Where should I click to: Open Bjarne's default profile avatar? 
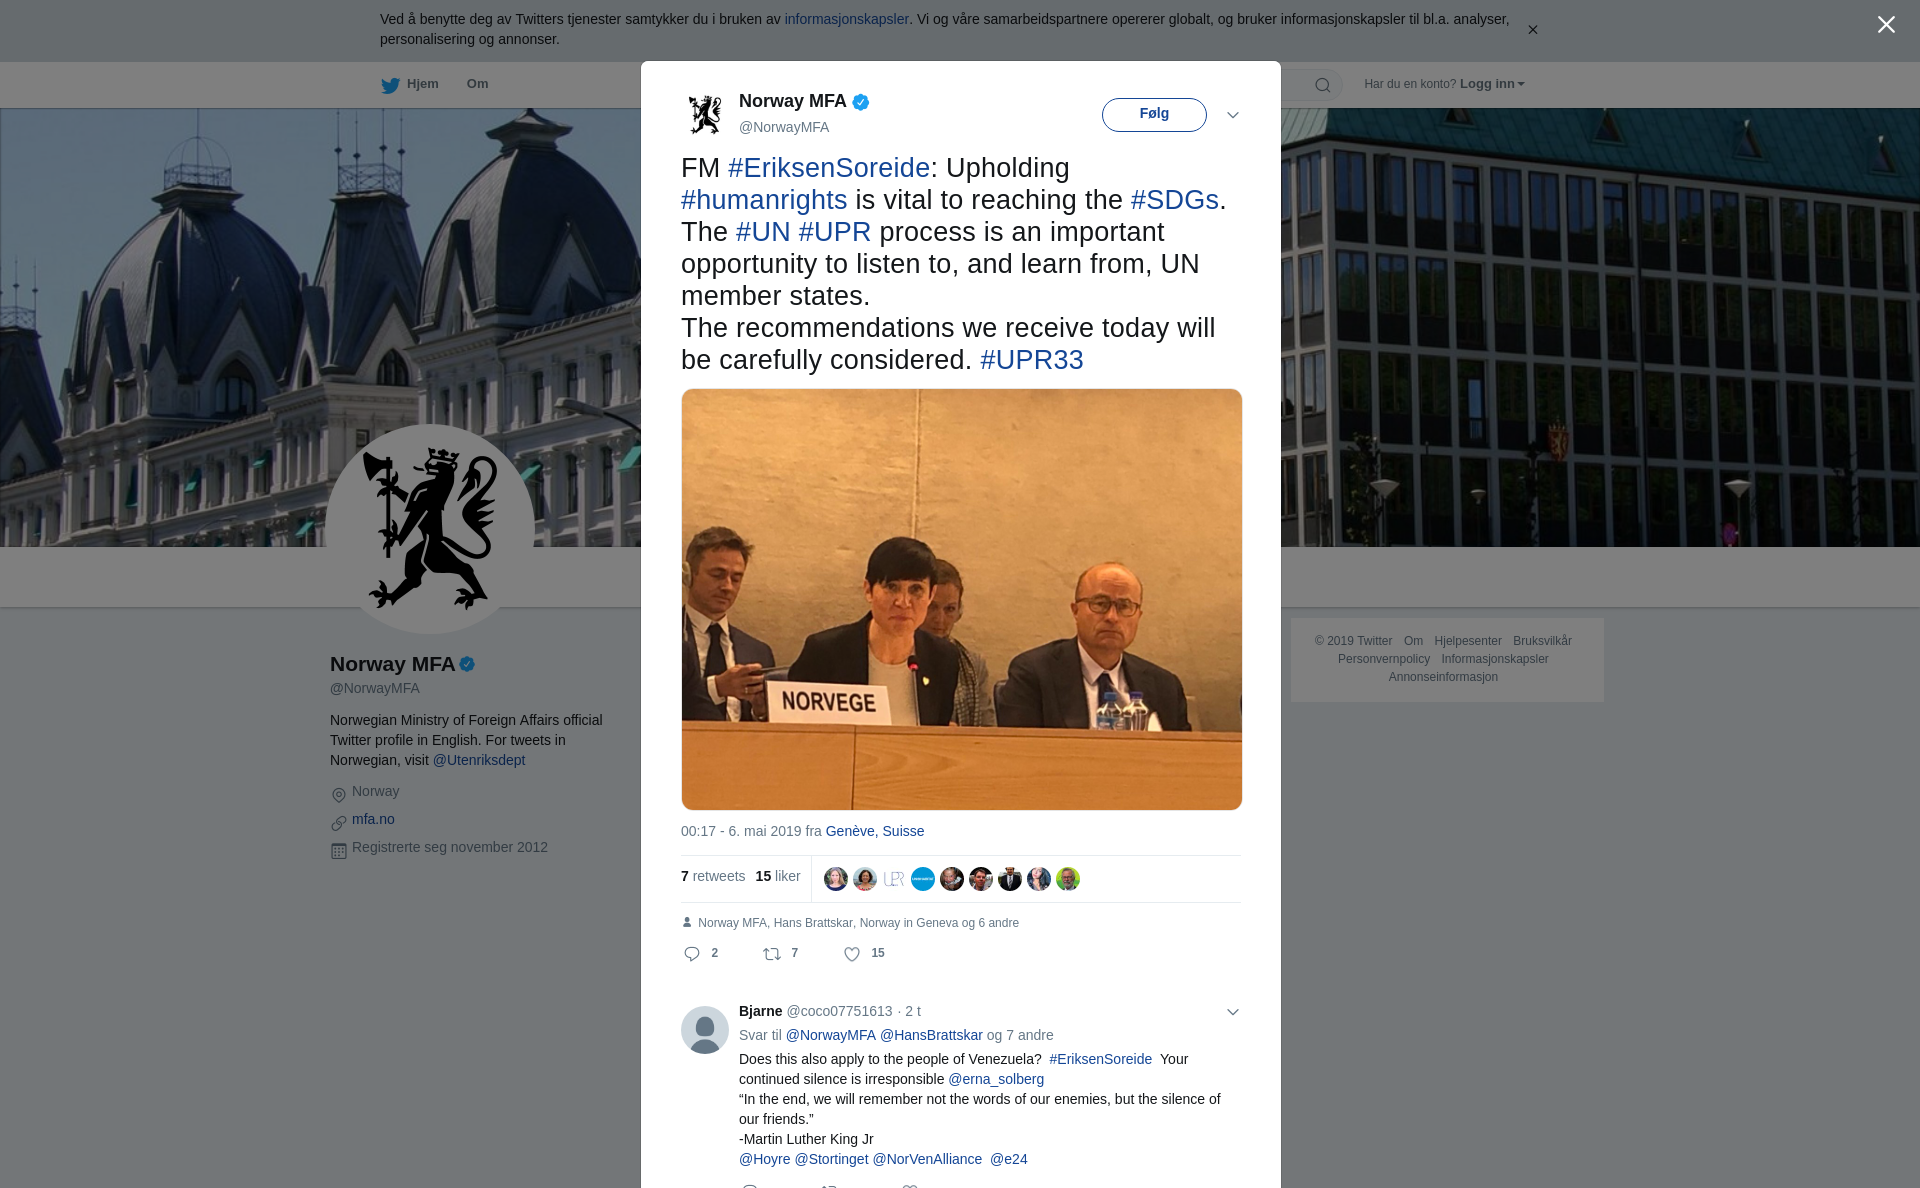pos(705,1030)
